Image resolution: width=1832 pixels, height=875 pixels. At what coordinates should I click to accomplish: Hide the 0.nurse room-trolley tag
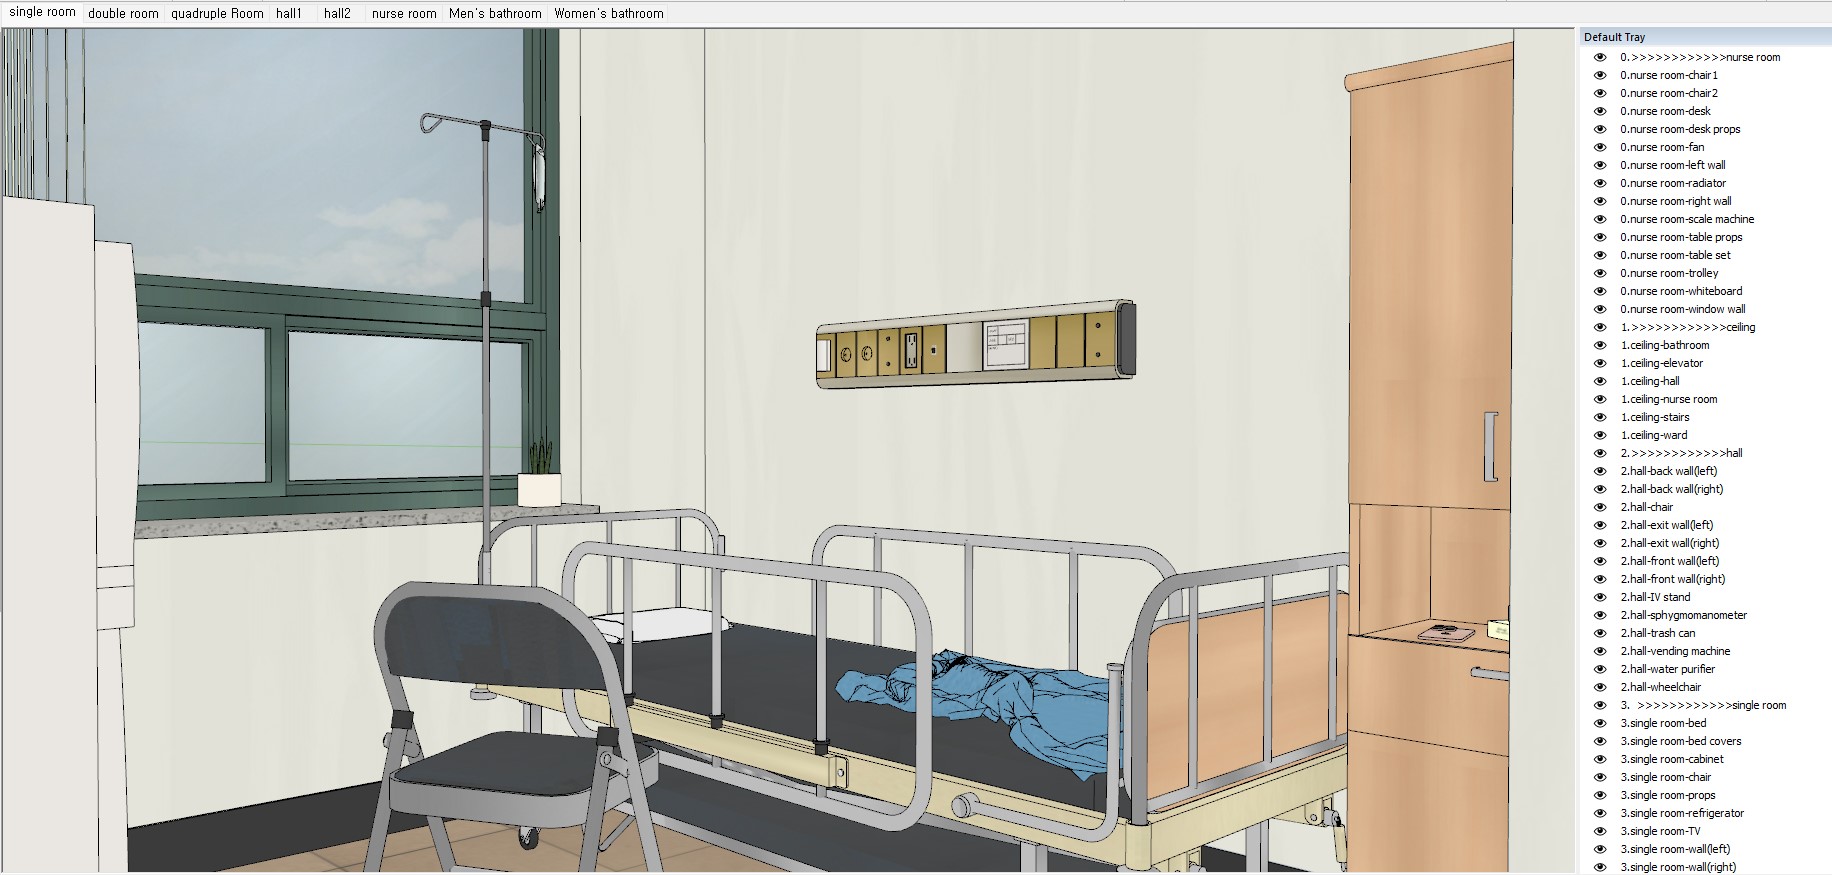(x=1600, y=273)
